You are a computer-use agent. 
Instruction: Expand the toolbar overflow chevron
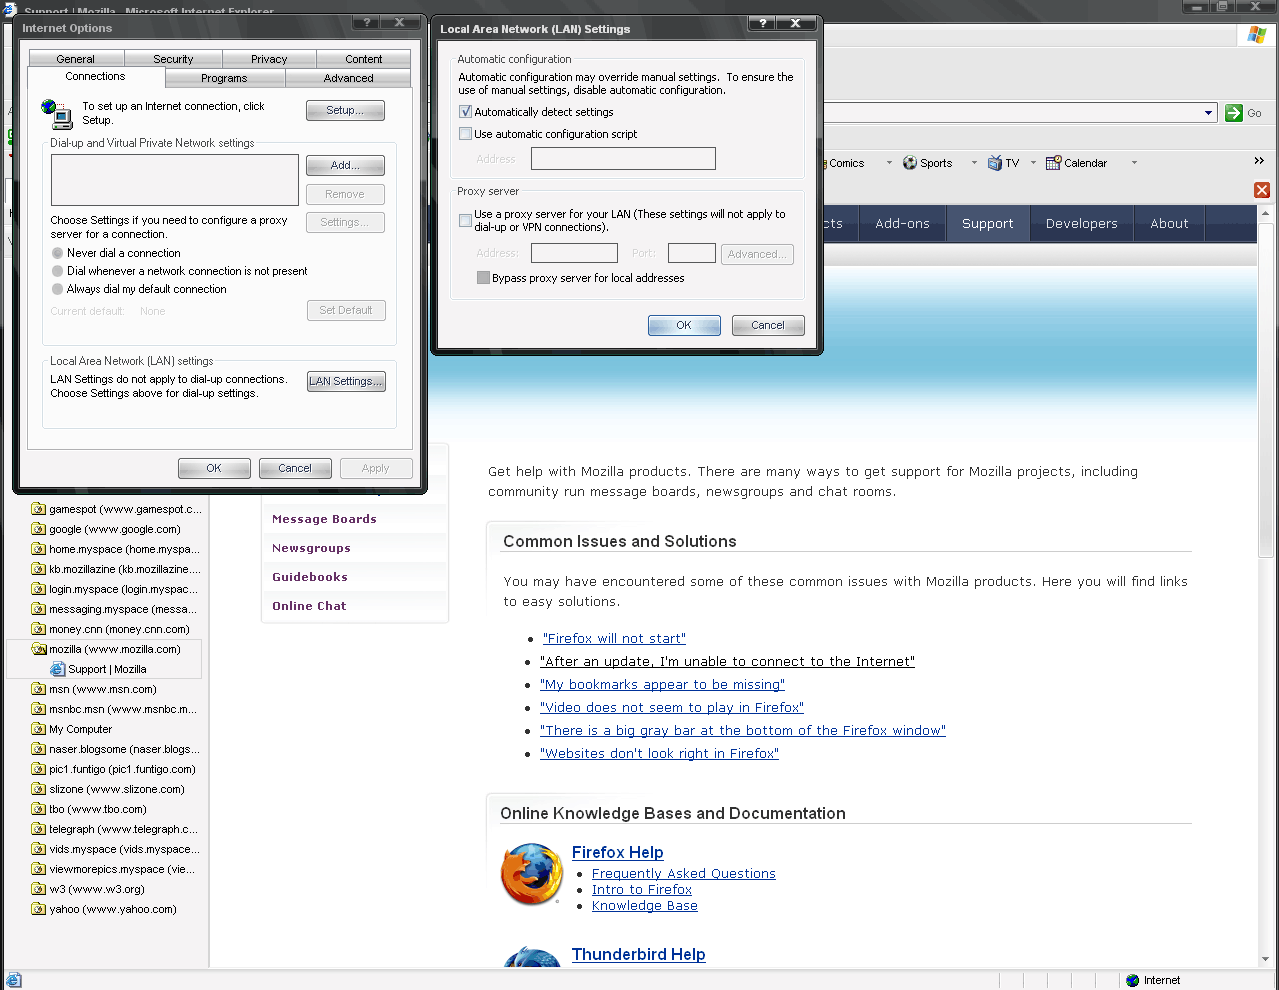pos(1259,161)
